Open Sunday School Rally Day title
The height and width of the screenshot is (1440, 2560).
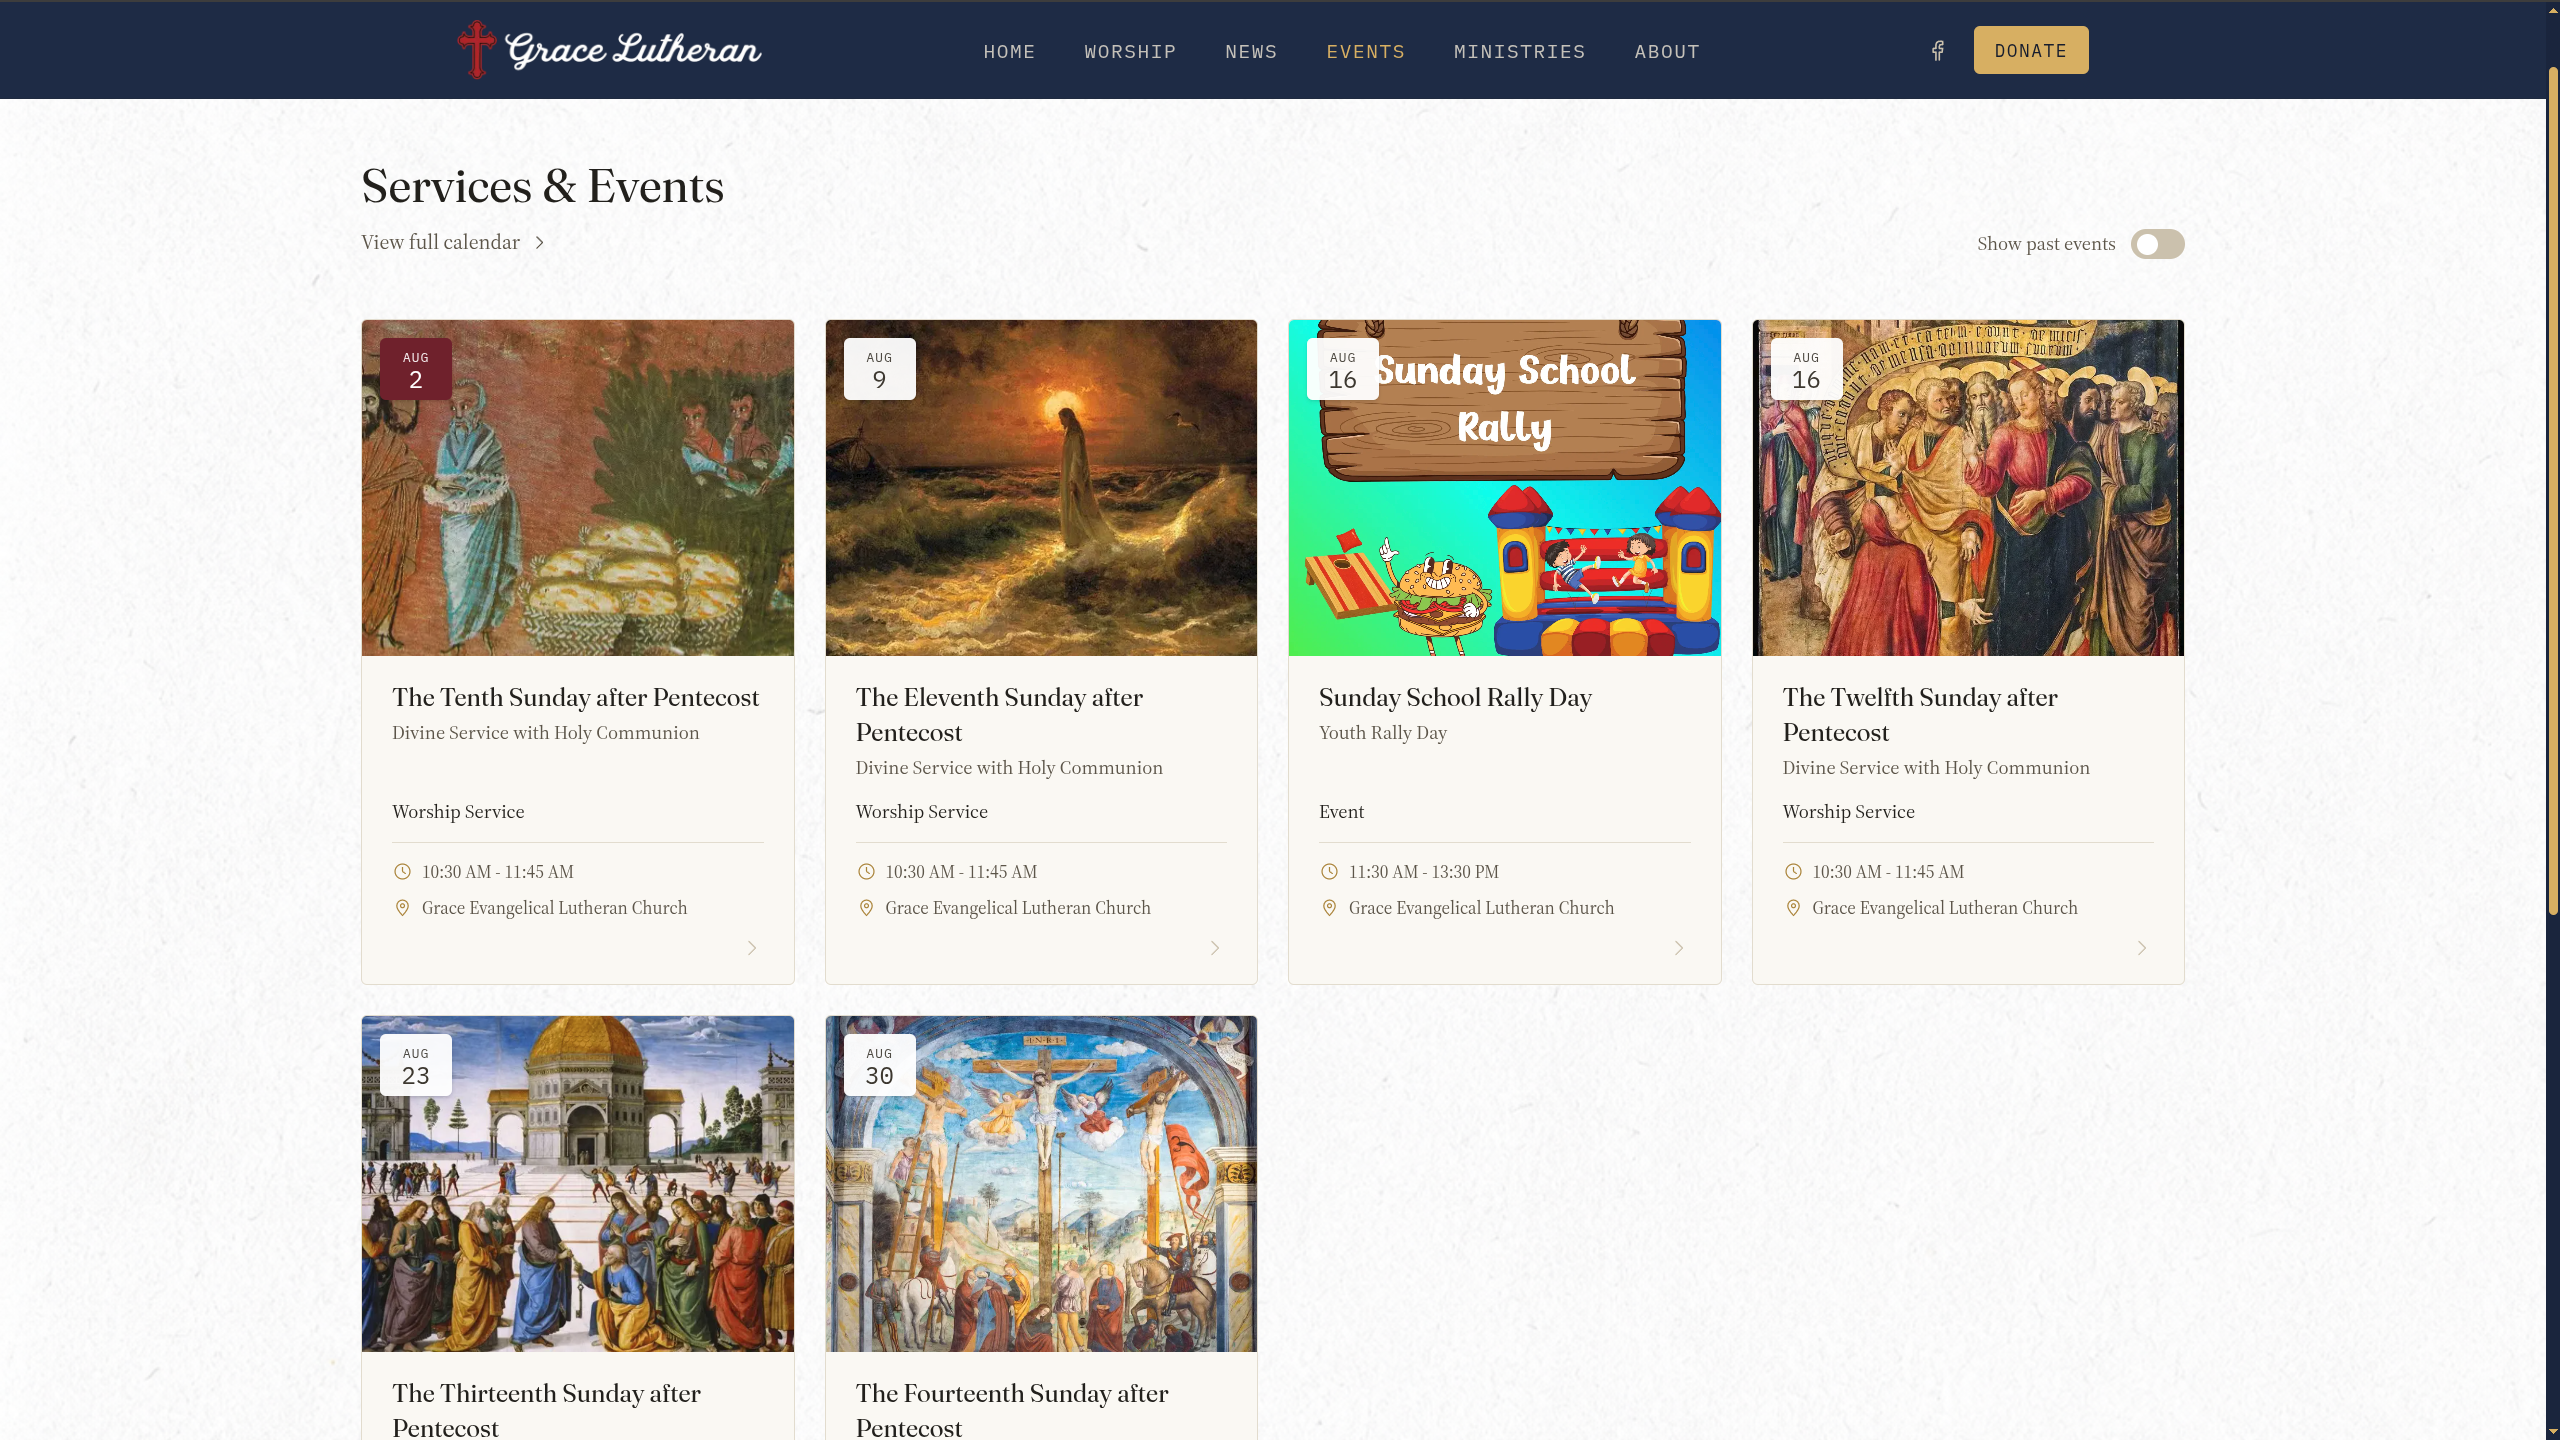[x=1455, y=697]
